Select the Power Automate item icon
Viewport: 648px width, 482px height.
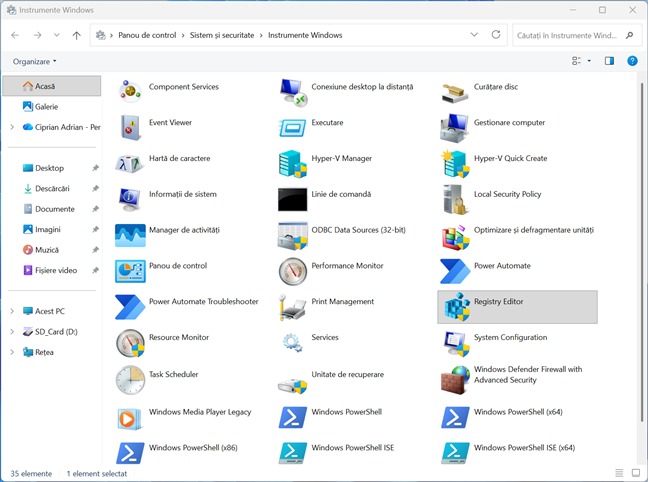tap(455, 271)
